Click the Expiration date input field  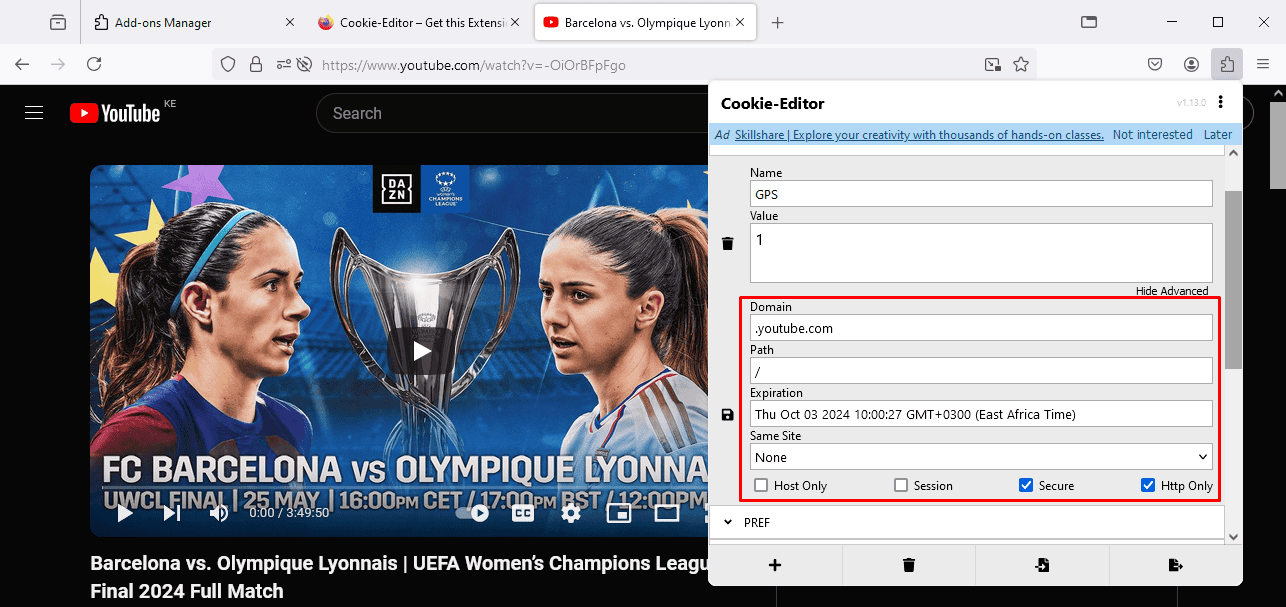(x=981, y=414)
